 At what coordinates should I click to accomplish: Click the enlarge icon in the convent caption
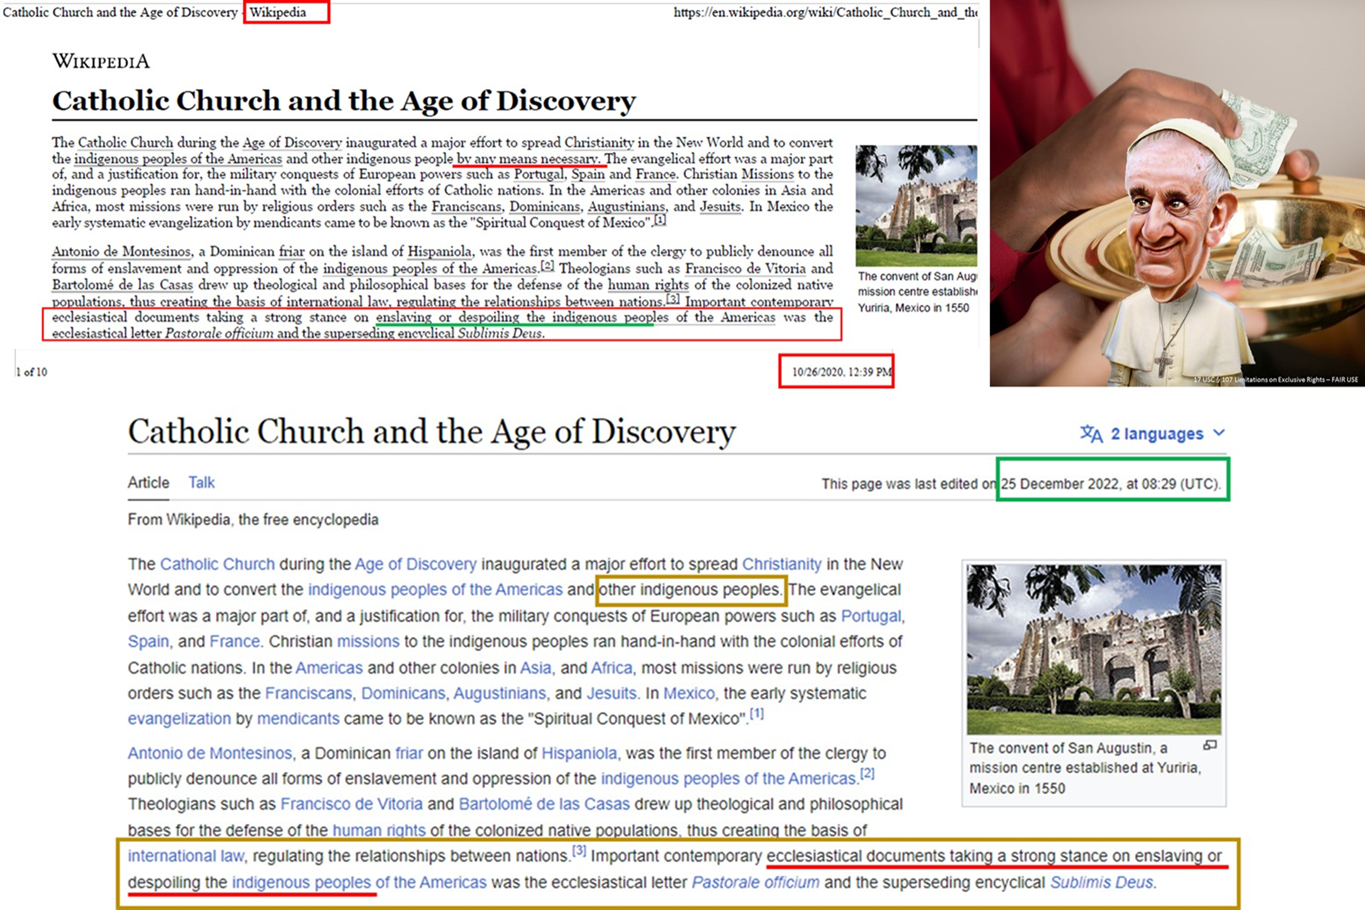pos(1210,746)
